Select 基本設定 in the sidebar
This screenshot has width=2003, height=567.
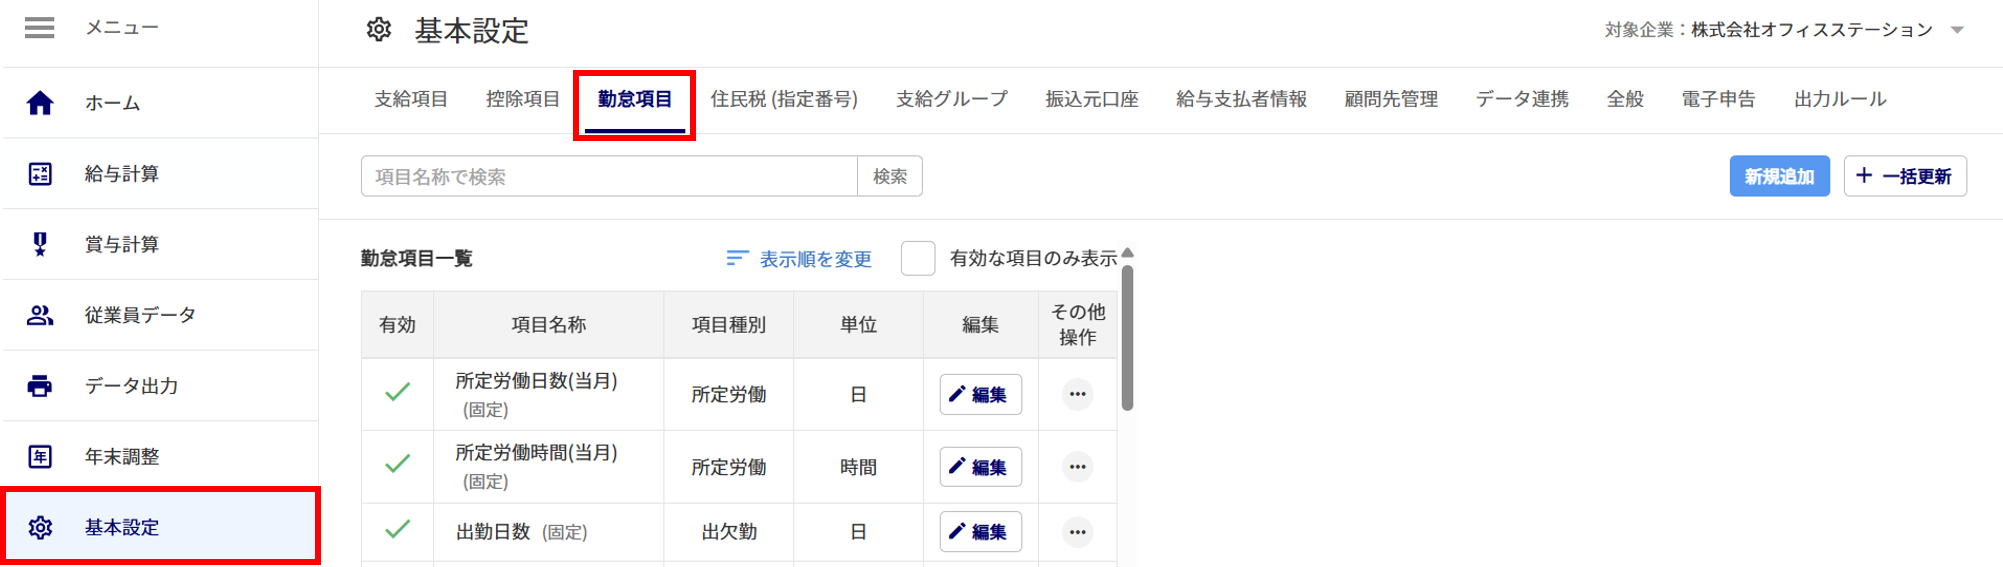[x=160, y=527]
